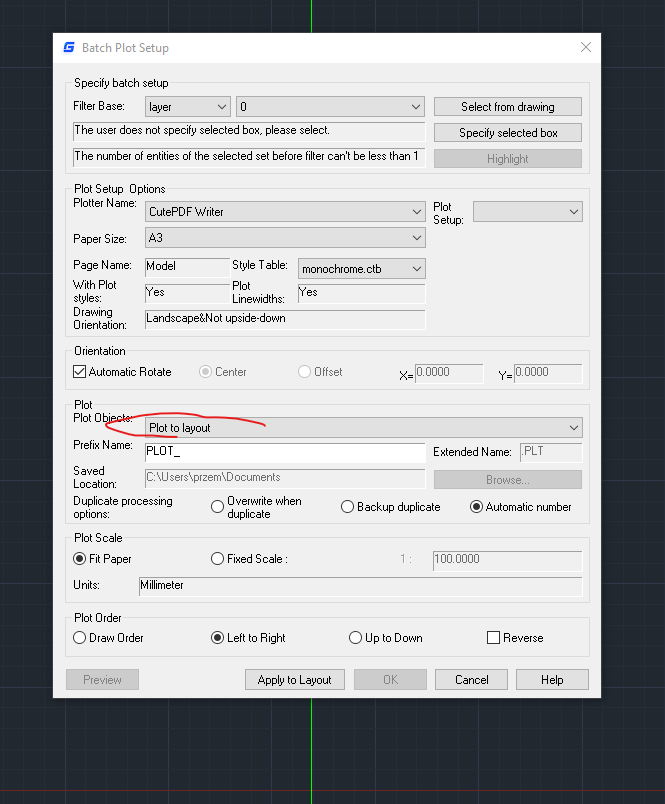Expand the Plotter Name CutePDF Writer dropdown
Viewport: 665px width, 804px height.
tap(285, 212)
